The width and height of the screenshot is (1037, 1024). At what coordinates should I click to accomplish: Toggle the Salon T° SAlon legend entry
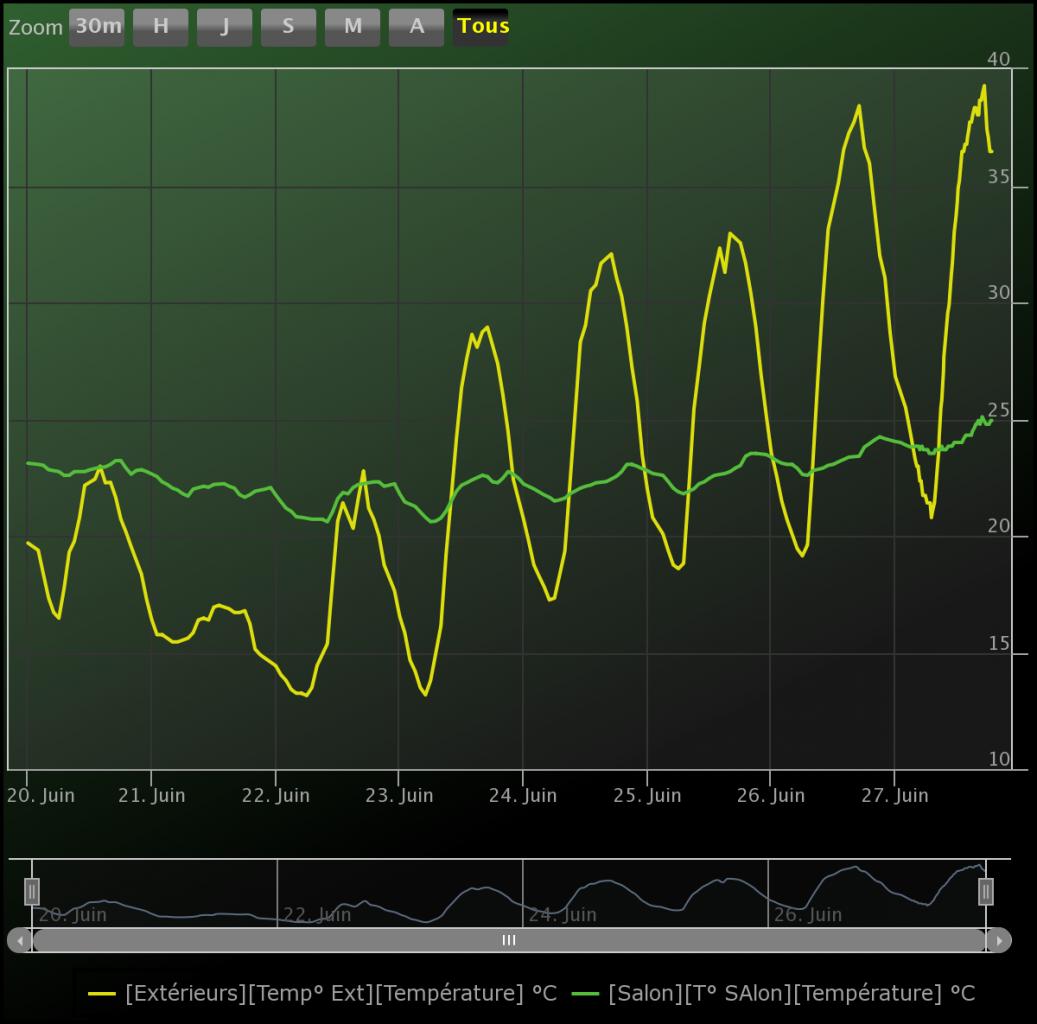(773, 993)
